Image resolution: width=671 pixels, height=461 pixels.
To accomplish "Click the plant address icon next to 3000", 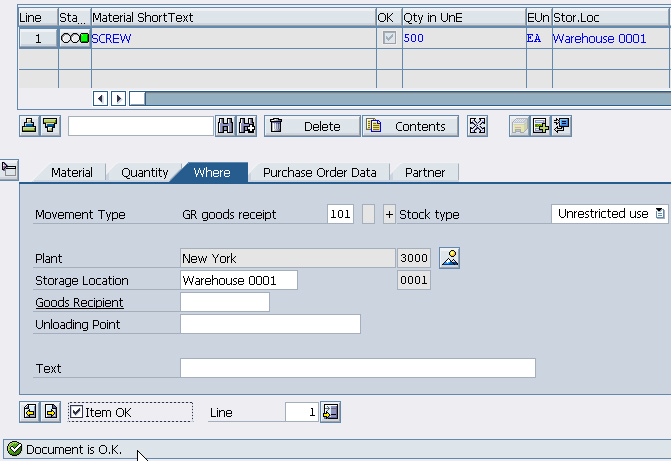I will click(449, 258).
